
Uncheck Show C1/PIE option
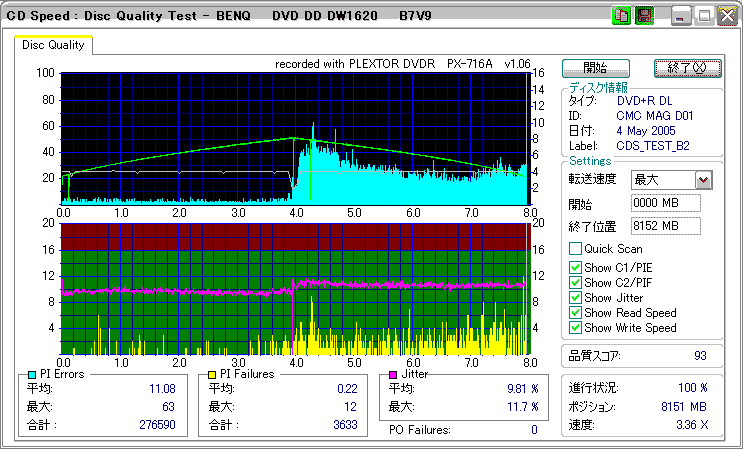575,267
